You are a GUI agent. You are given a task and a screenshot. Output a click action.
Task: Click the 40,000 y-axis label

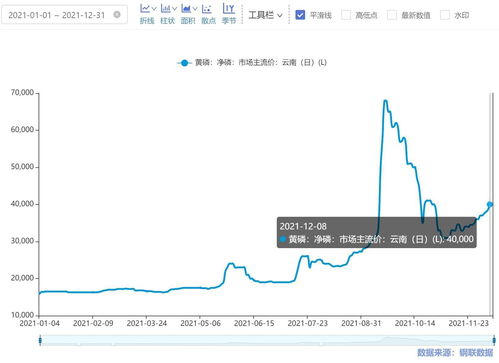(x=22, y=204)
